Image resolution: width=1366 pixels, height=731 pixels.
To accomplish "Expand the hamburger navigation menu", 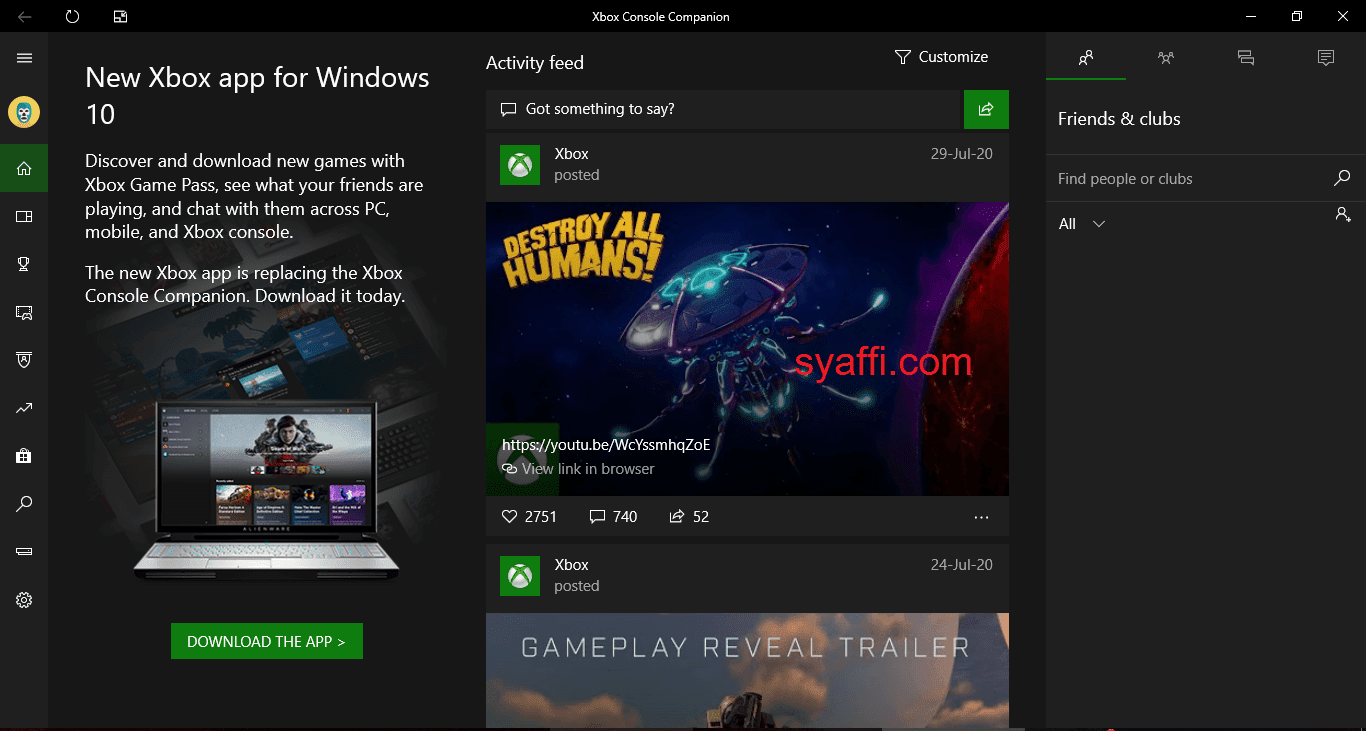I will (24, 57).
